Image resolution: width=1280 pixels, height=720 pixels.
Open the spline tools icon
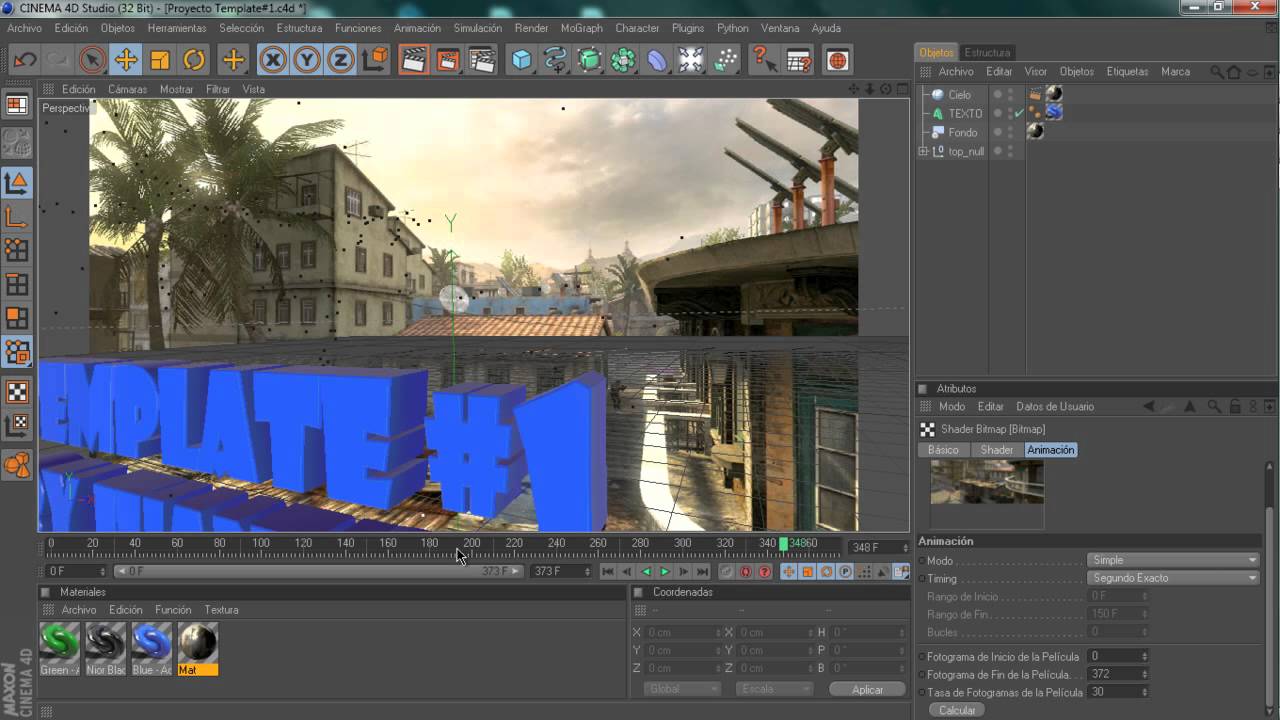point(556,60)
